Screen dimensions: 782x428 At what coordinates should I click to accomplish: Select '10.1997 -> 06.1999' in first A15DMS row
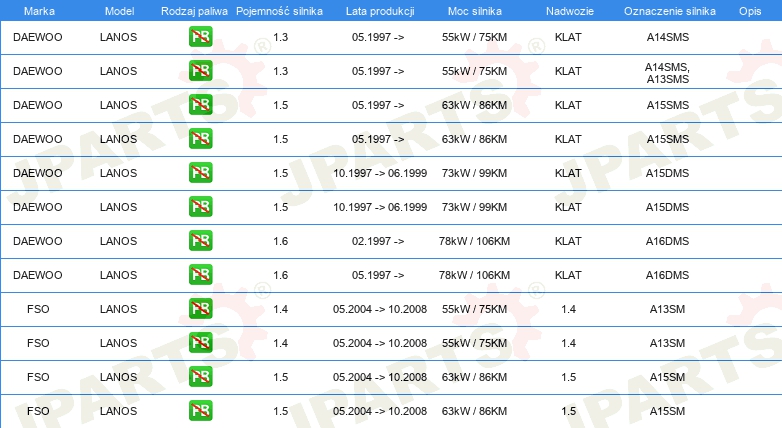pos(380,174)
